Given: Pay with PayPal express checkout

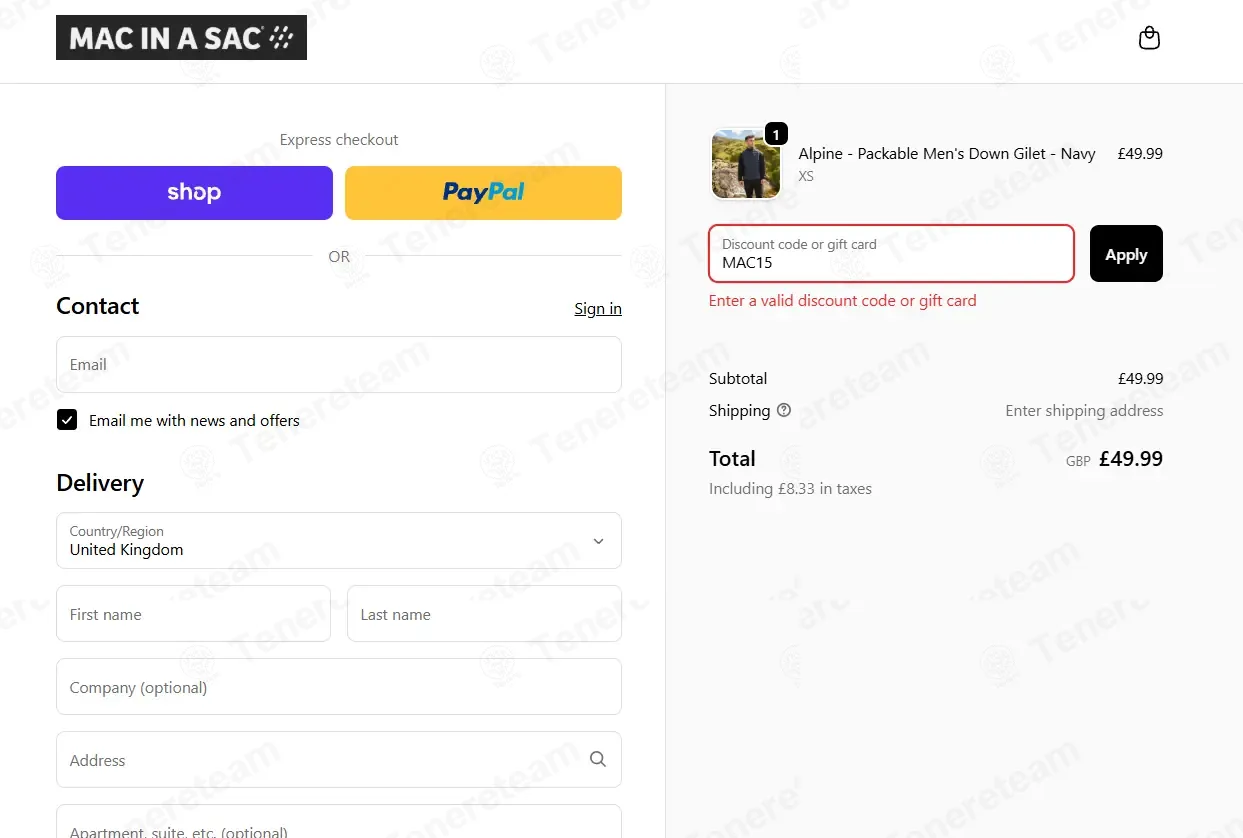Looking at the screenshot, I should point(483,192).
